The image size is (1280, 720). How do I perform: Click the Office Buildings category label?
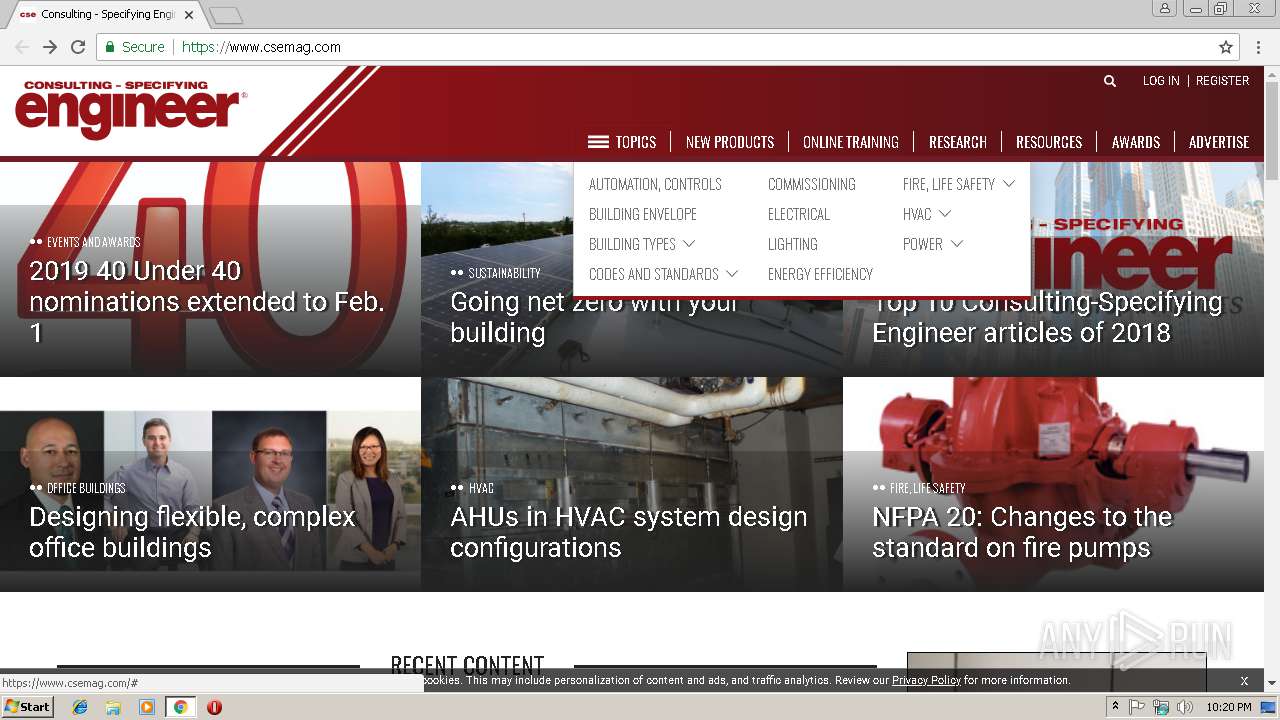(x=86, y=488)
